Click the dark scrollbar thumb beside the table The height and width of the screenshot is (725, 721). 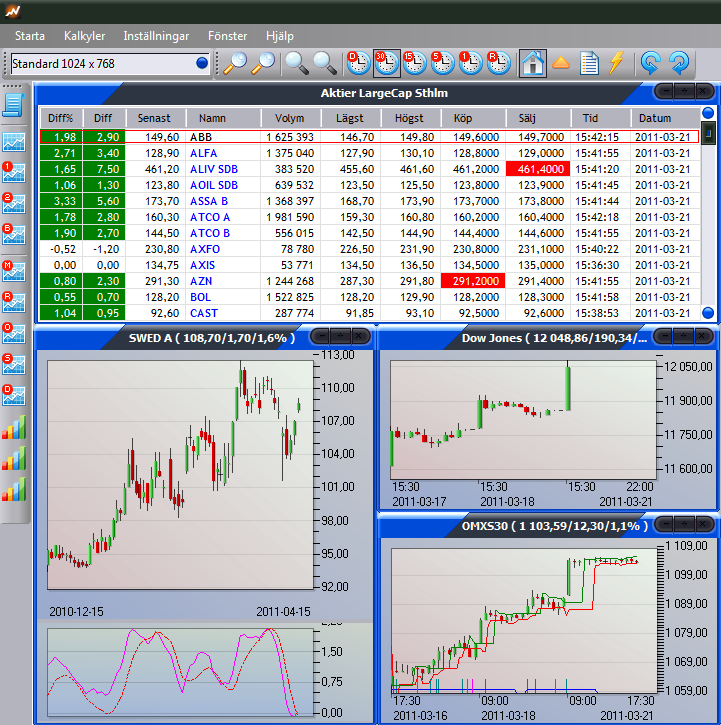(708, 133)
